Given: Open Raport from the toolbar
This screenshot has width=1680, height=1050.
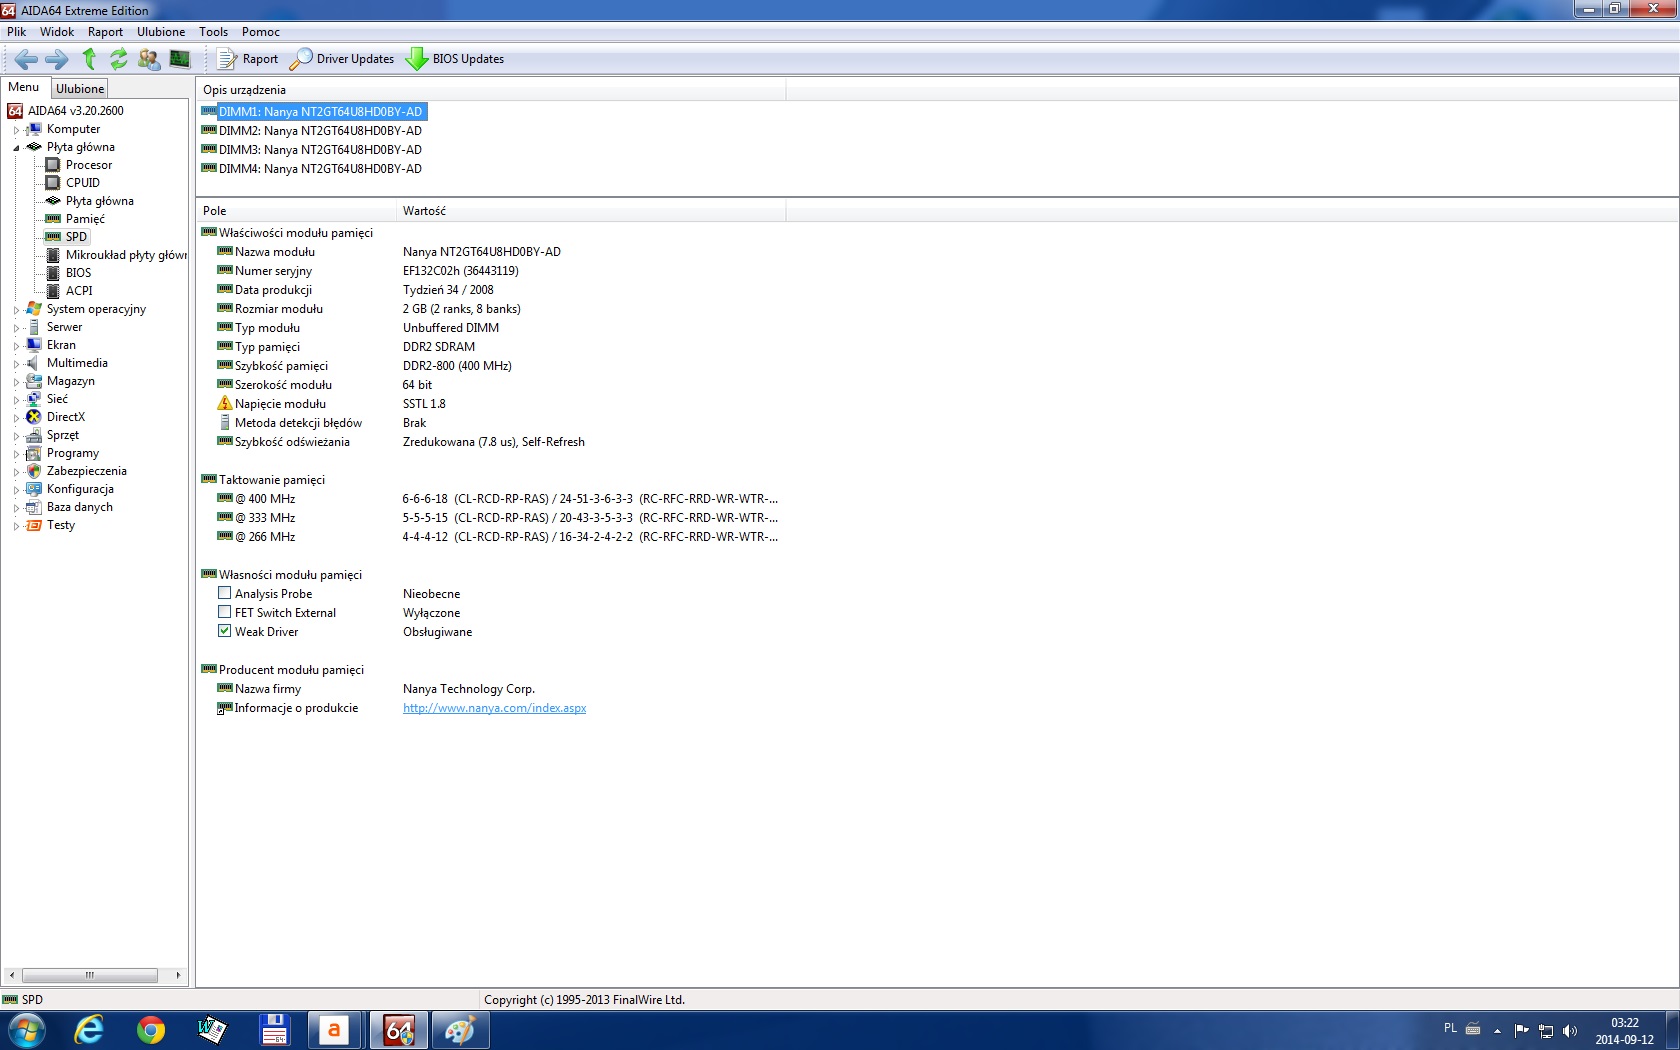Looking at the screenshot, I should pyautogui.click(x=248, y=59).
